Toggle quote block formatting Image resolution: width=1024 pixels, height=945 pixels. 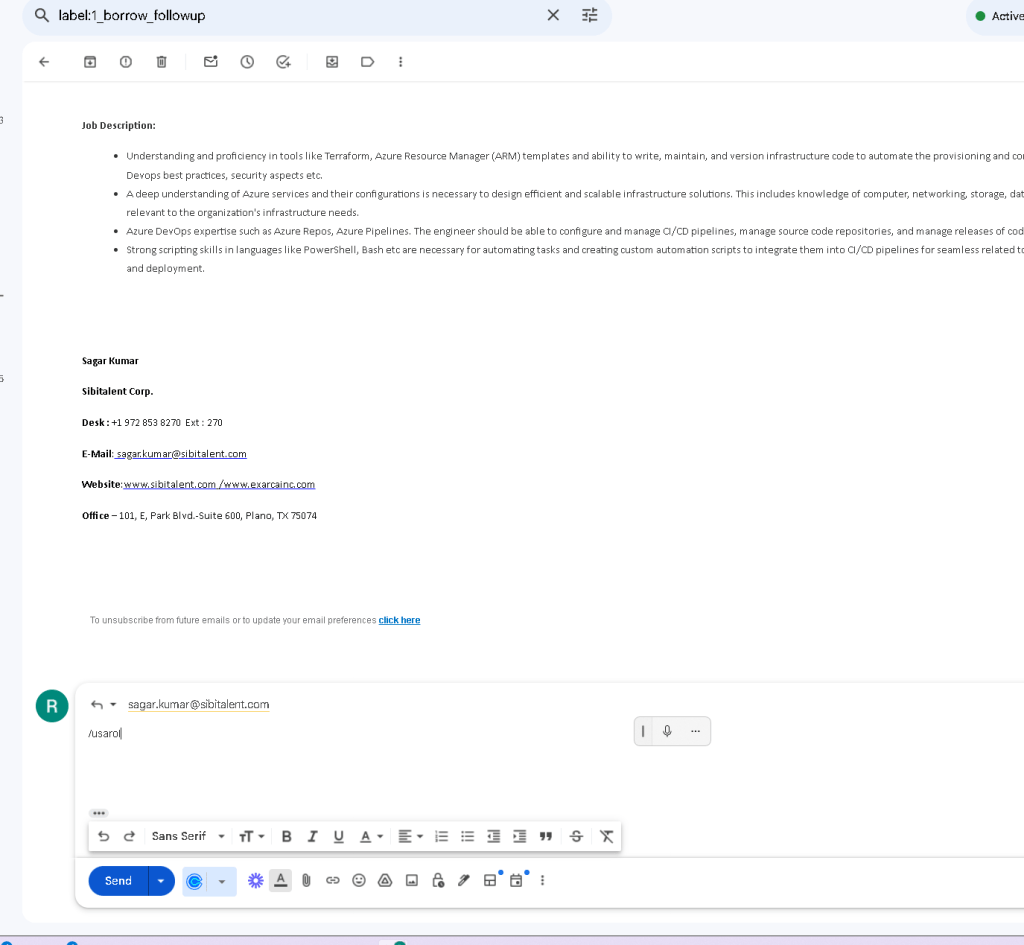[546, 837]
